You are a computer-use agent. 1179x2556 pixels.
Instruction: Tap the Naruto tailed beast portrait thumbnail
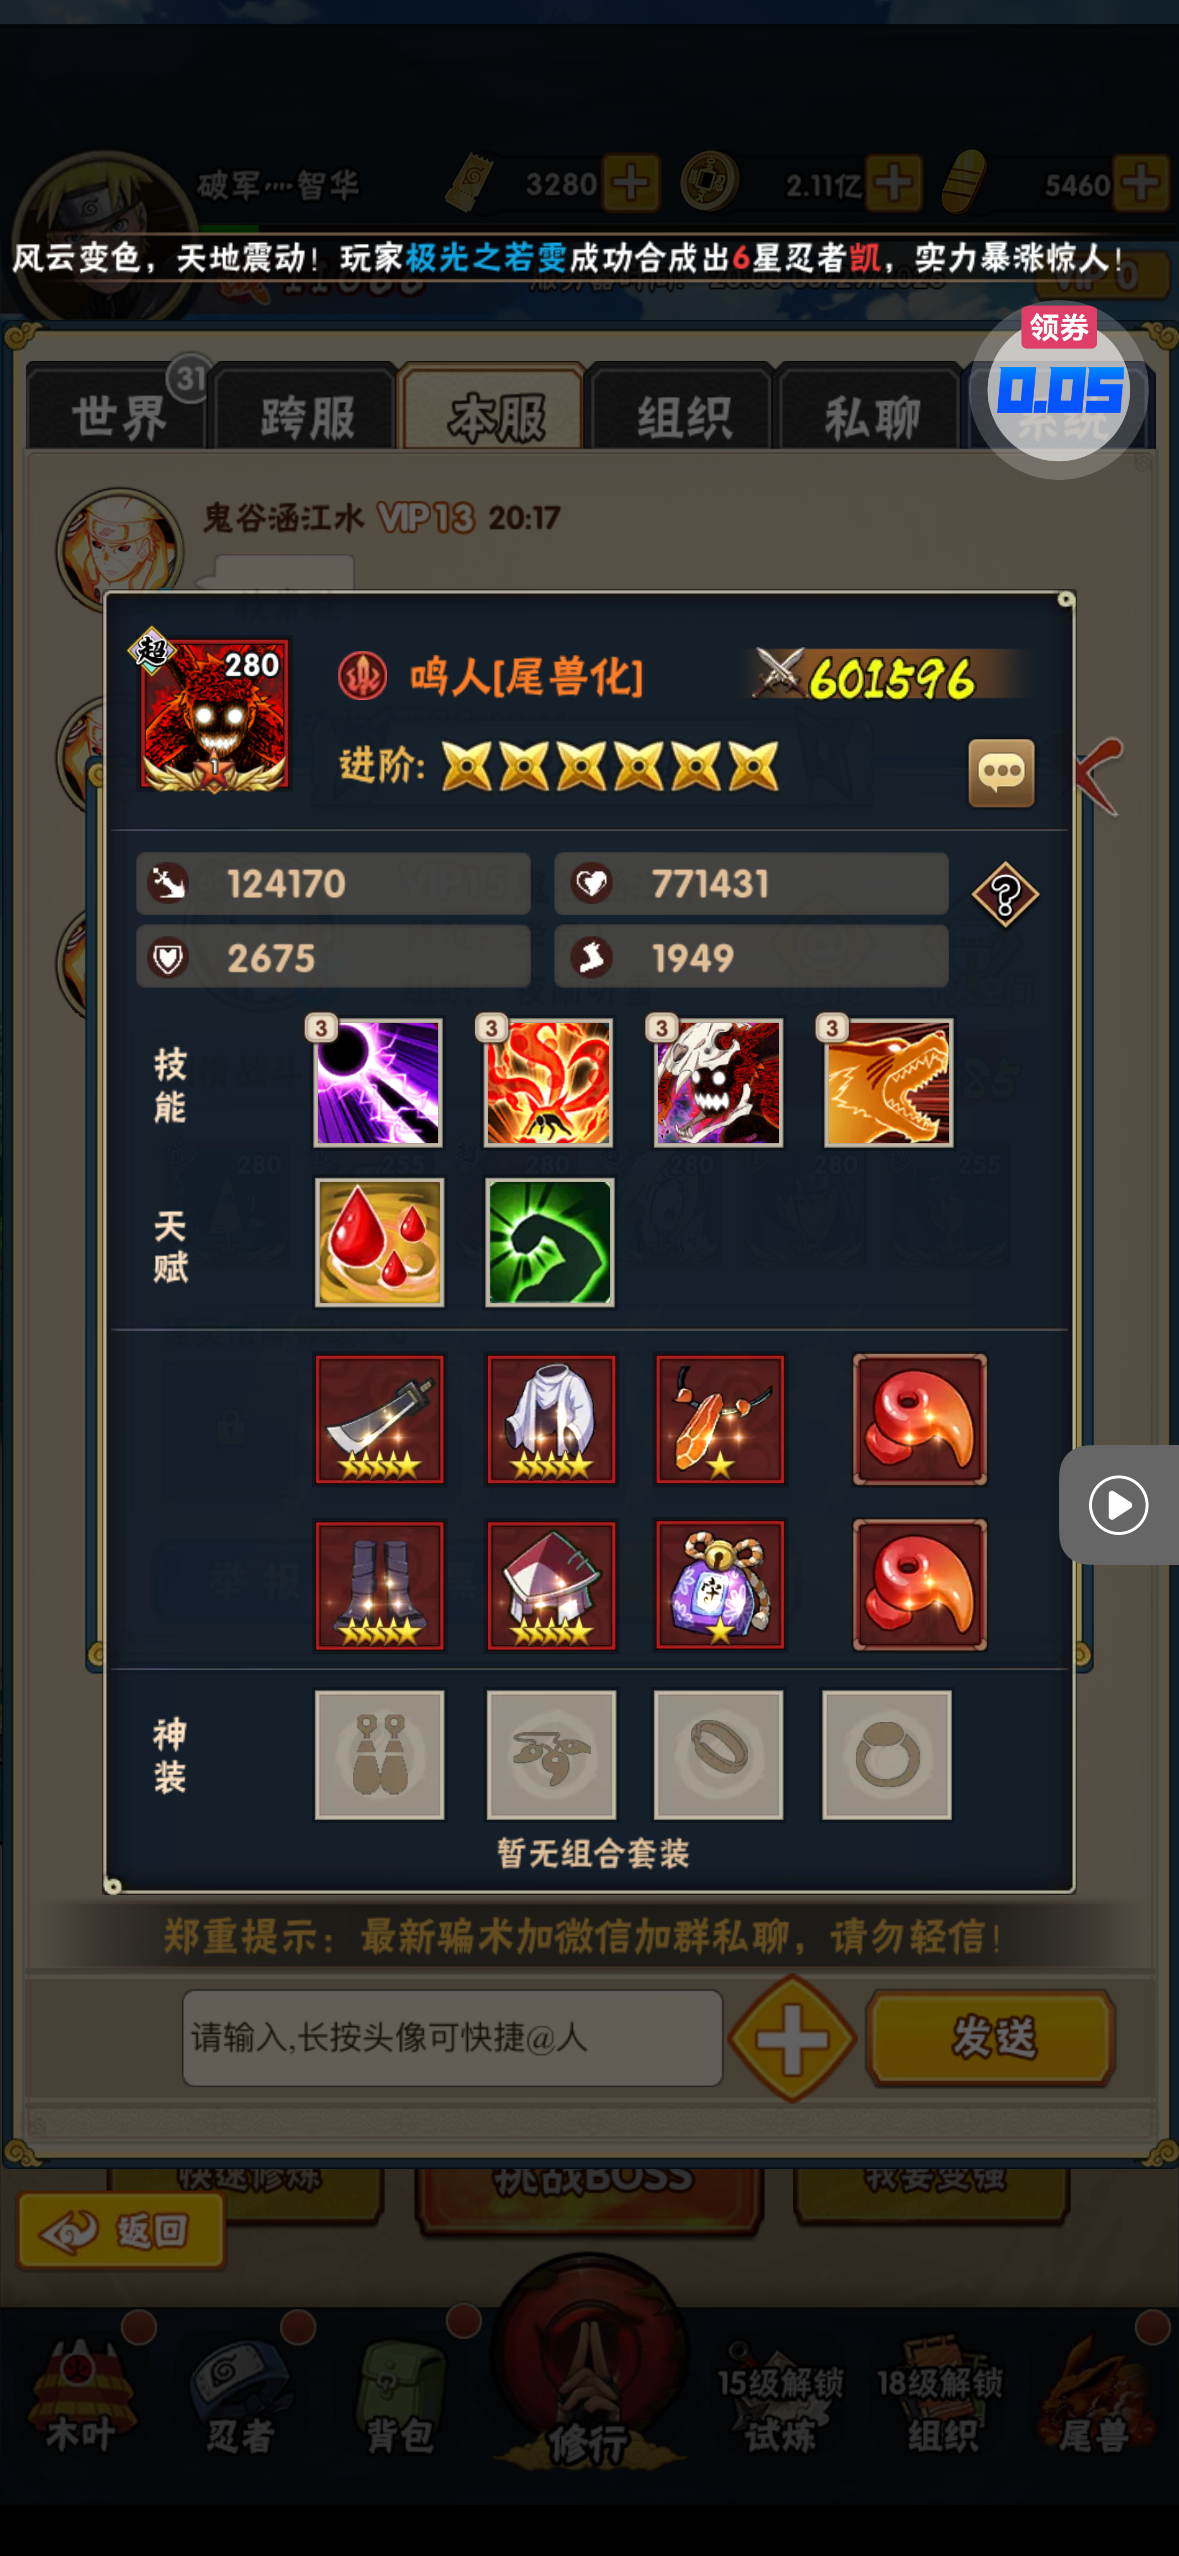point(214,714)
